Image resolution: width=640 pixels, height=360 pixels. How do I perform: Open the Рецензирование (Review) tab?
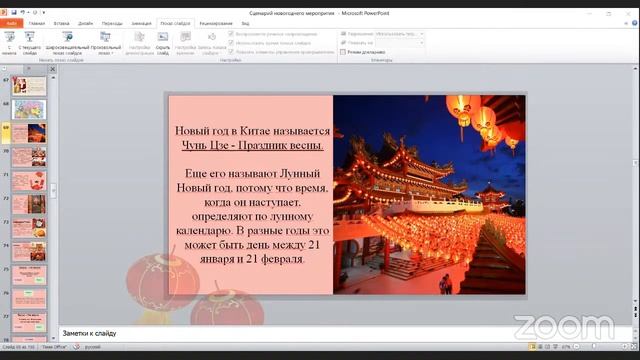pos(216,23)
